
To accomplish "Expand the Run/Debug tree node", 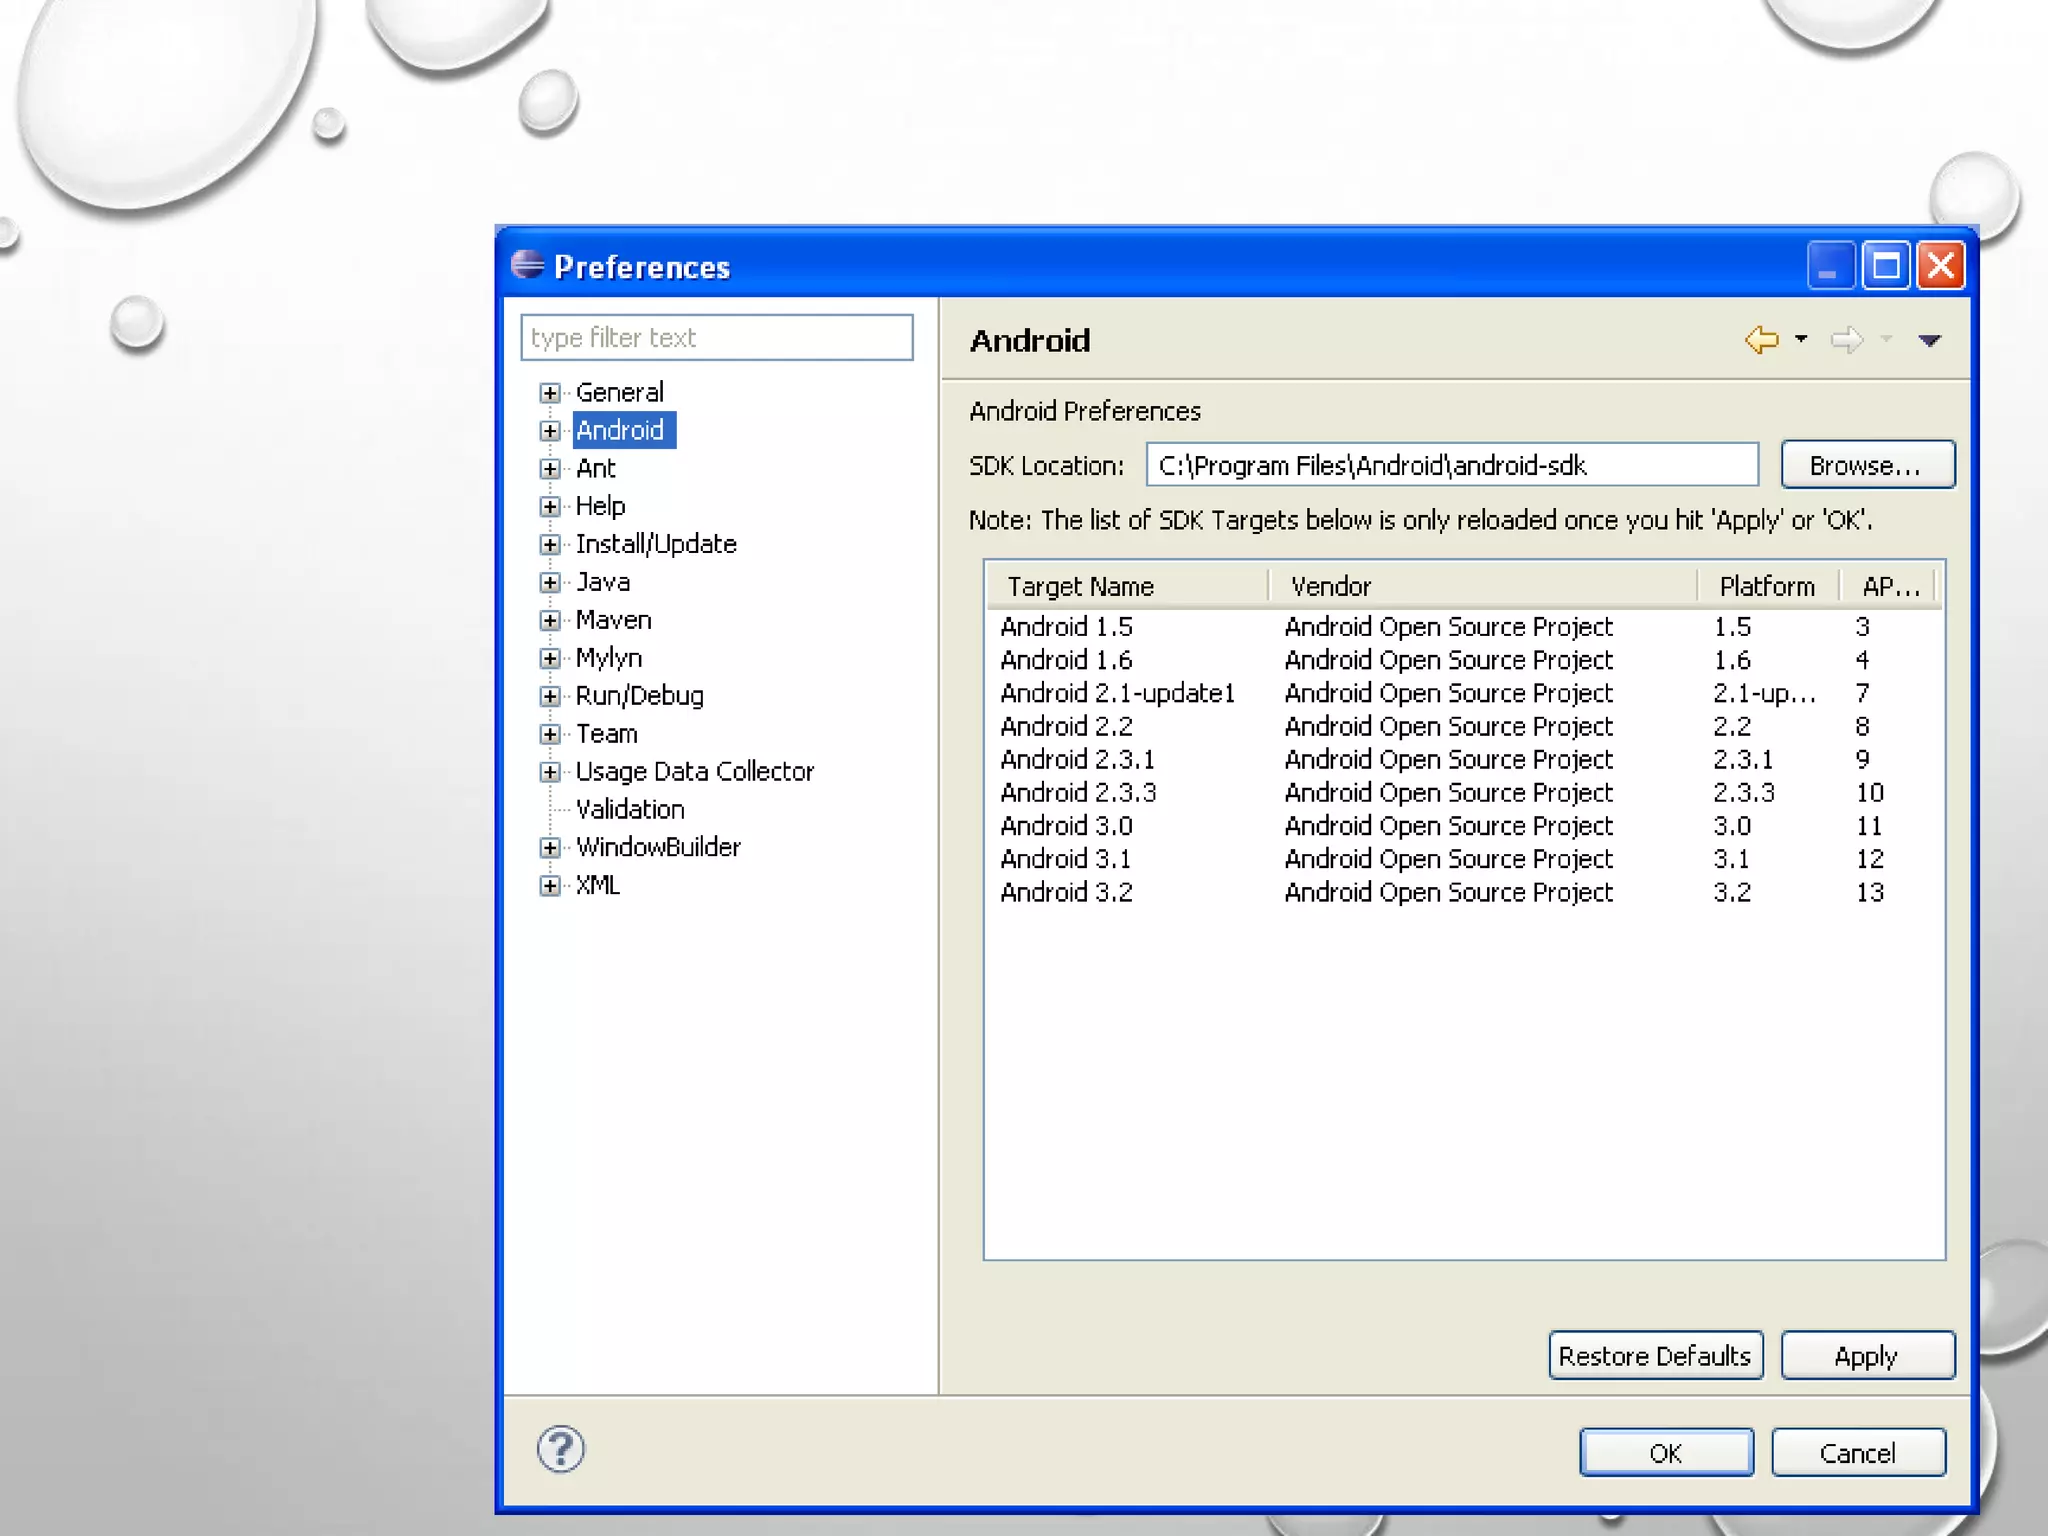I will click(549, 697).
